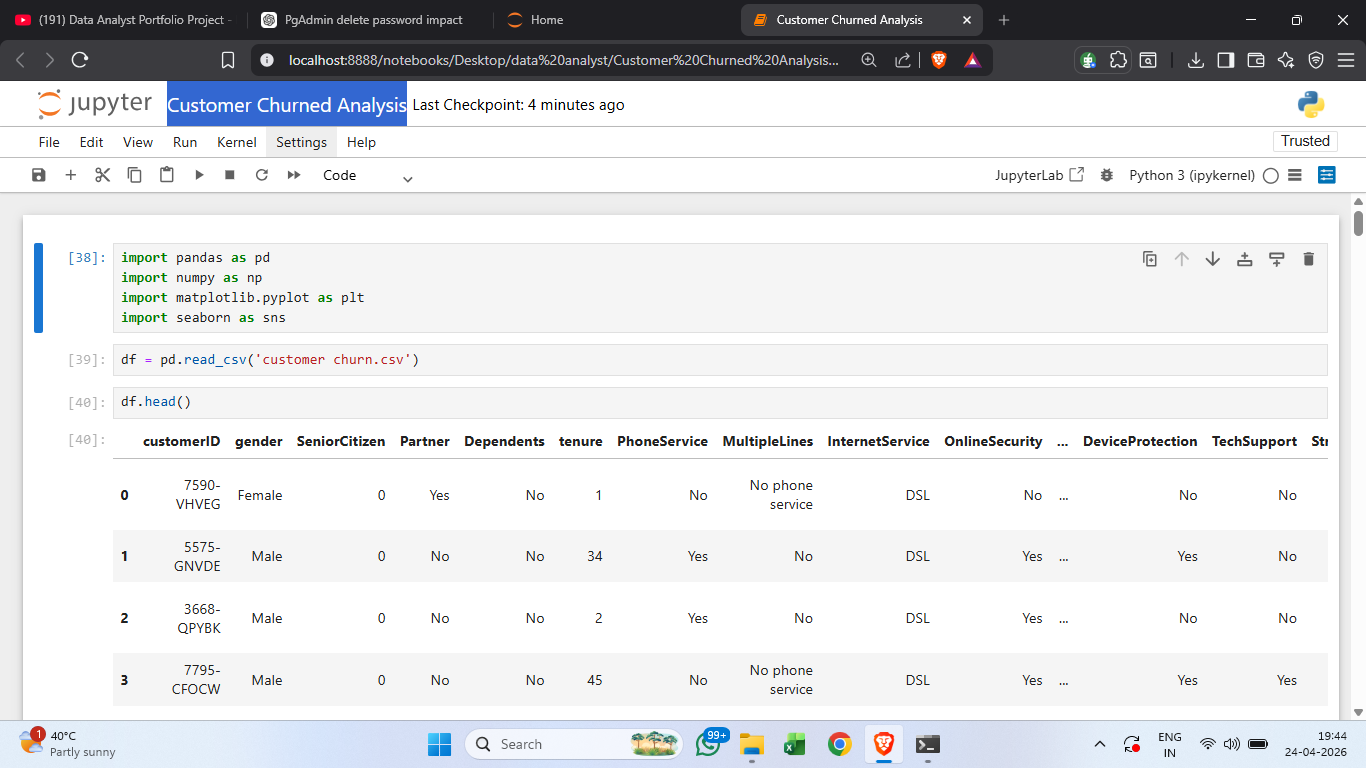1366x768 pixels.
Task: Open the cell type Code dropdown
Action: (x=367, y=176)
